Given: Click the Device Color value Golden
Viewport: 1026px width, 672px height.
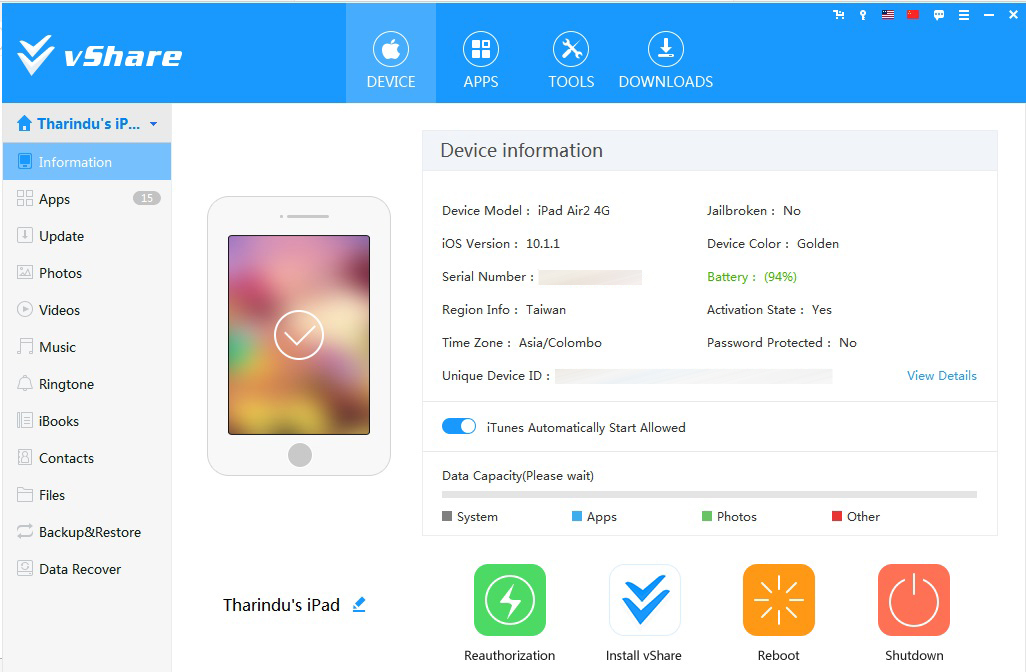Looking at the screenshot, I should point(818,243).
